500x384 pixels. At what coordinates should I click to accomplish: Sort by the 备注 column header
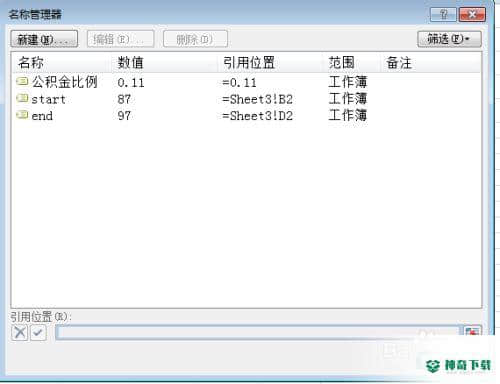click(430, 62)
